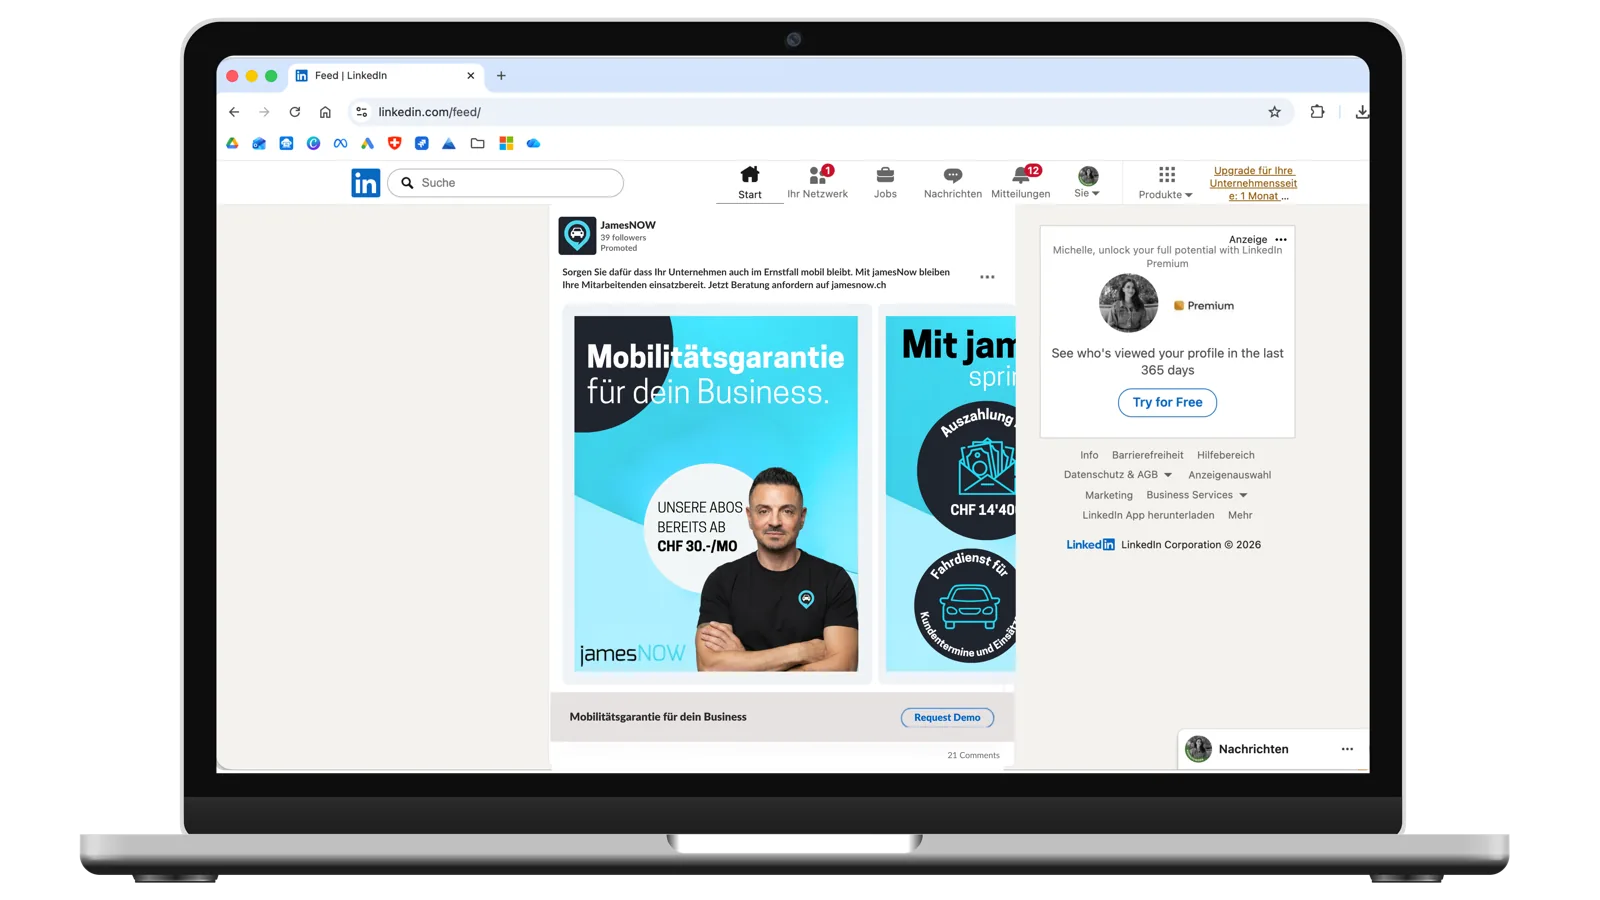
Task: Open Nachrichten panel options three dots
Action: point(1347,749)
